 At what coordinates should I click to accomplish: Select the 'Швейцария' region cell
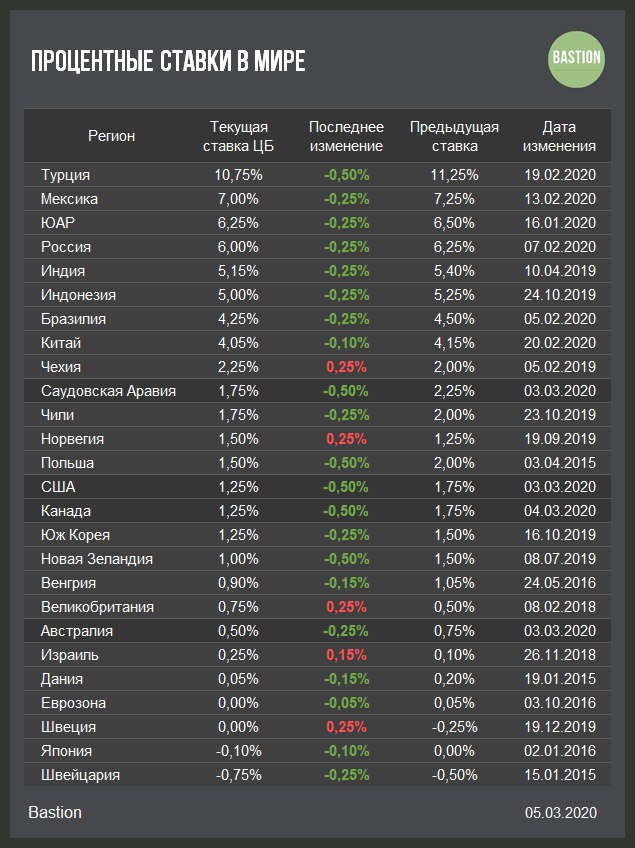[x=82, y=774]
